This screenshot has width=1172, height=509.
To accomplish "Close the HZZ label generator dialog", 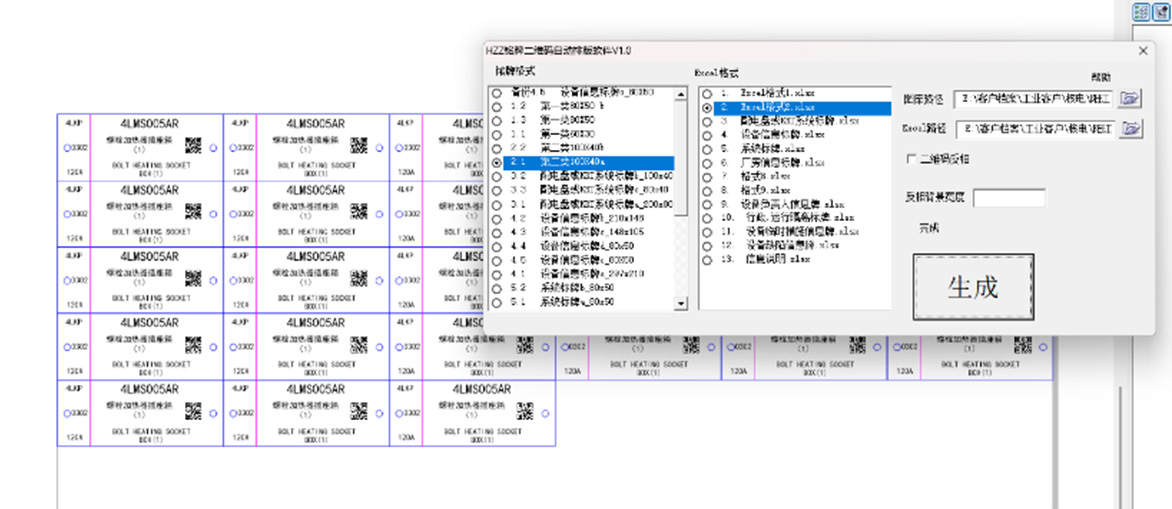I will (x=1144, y=50).
